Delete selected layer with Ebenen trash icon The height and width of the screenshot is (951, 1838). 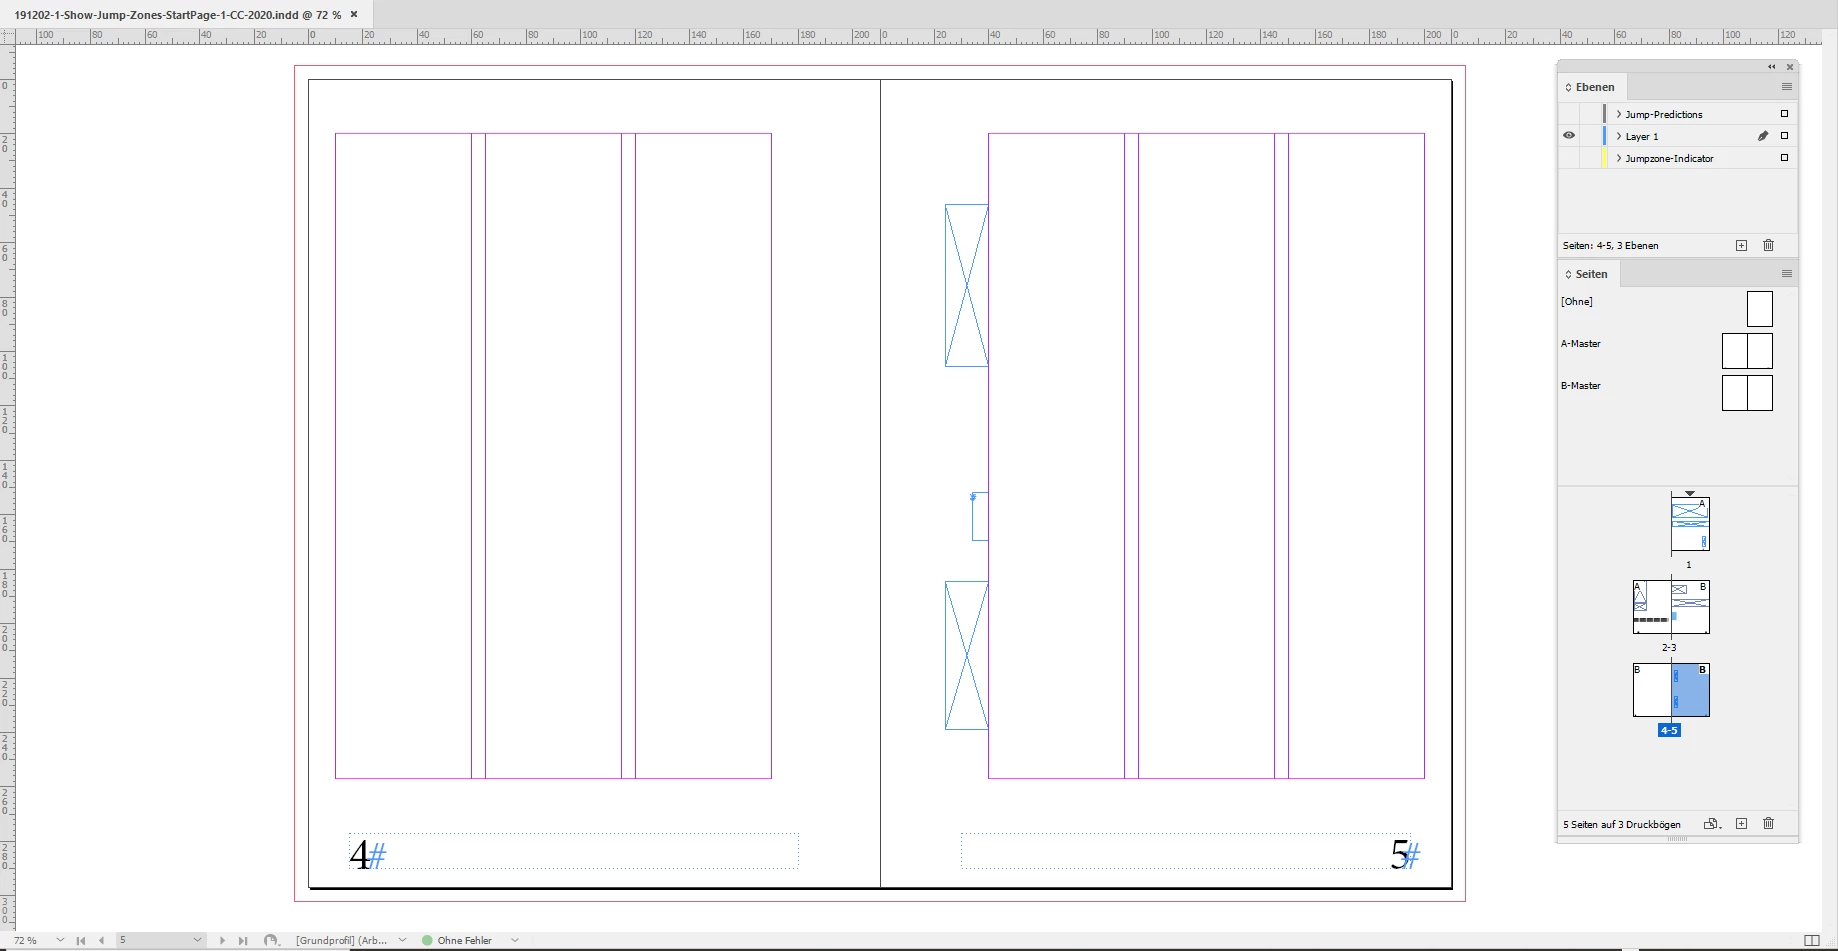[1768, 245]
